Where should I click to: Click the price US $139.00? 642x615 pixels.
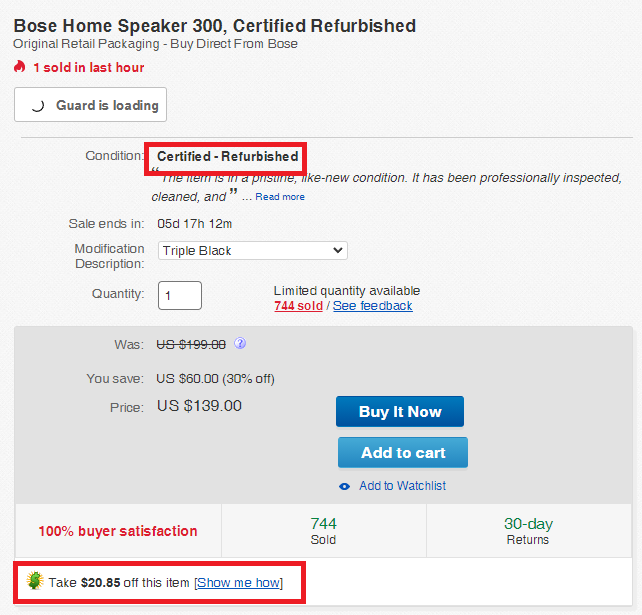point(199,406)
